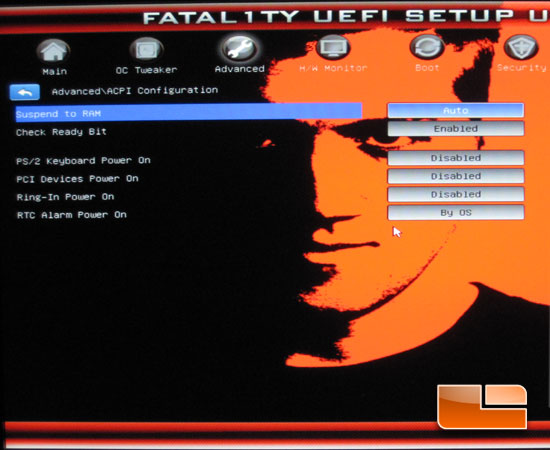Select the Advanced wrench icon

pos(240,49)
